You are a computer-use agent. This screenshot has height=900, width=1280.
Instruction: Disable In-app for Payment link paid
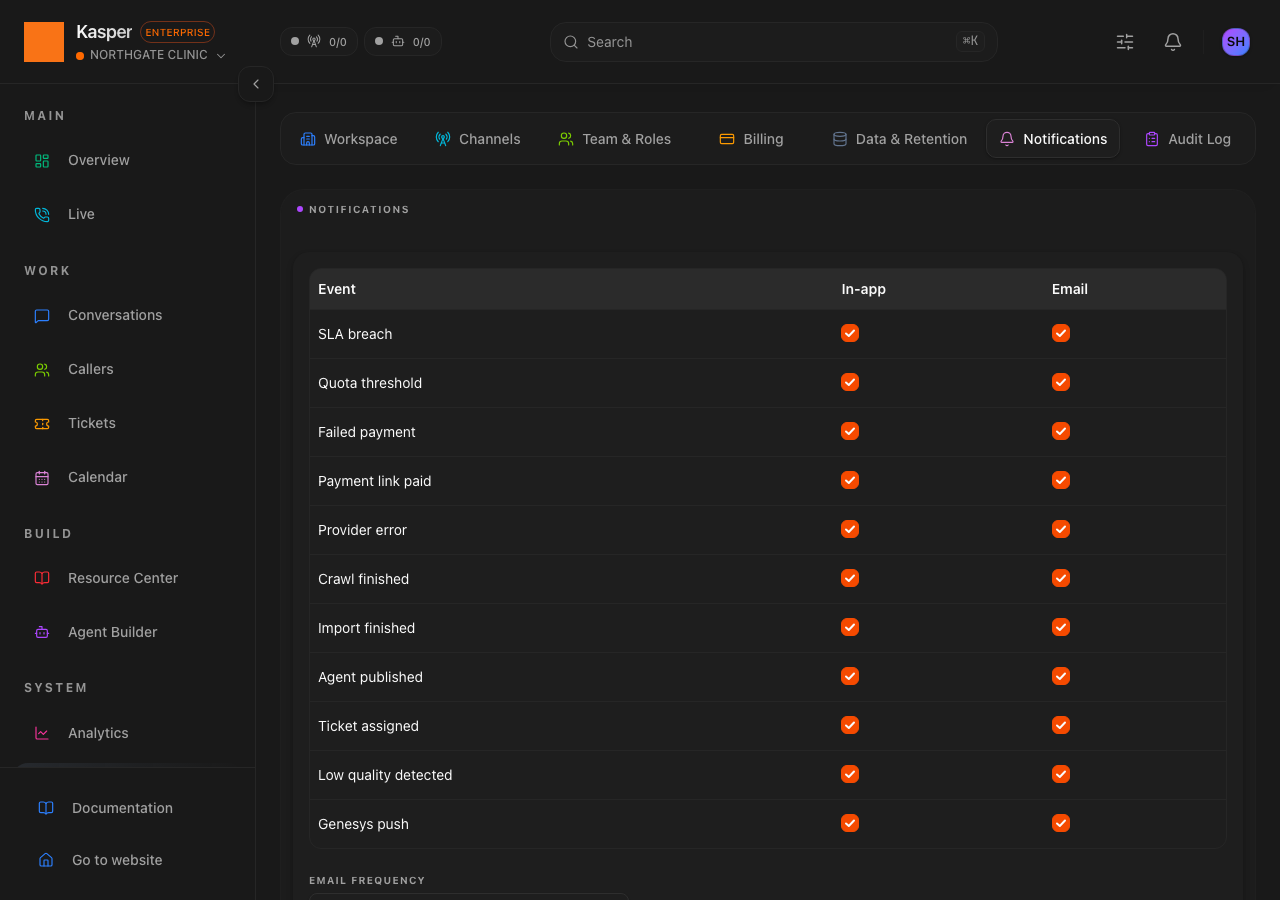[850, 480]
